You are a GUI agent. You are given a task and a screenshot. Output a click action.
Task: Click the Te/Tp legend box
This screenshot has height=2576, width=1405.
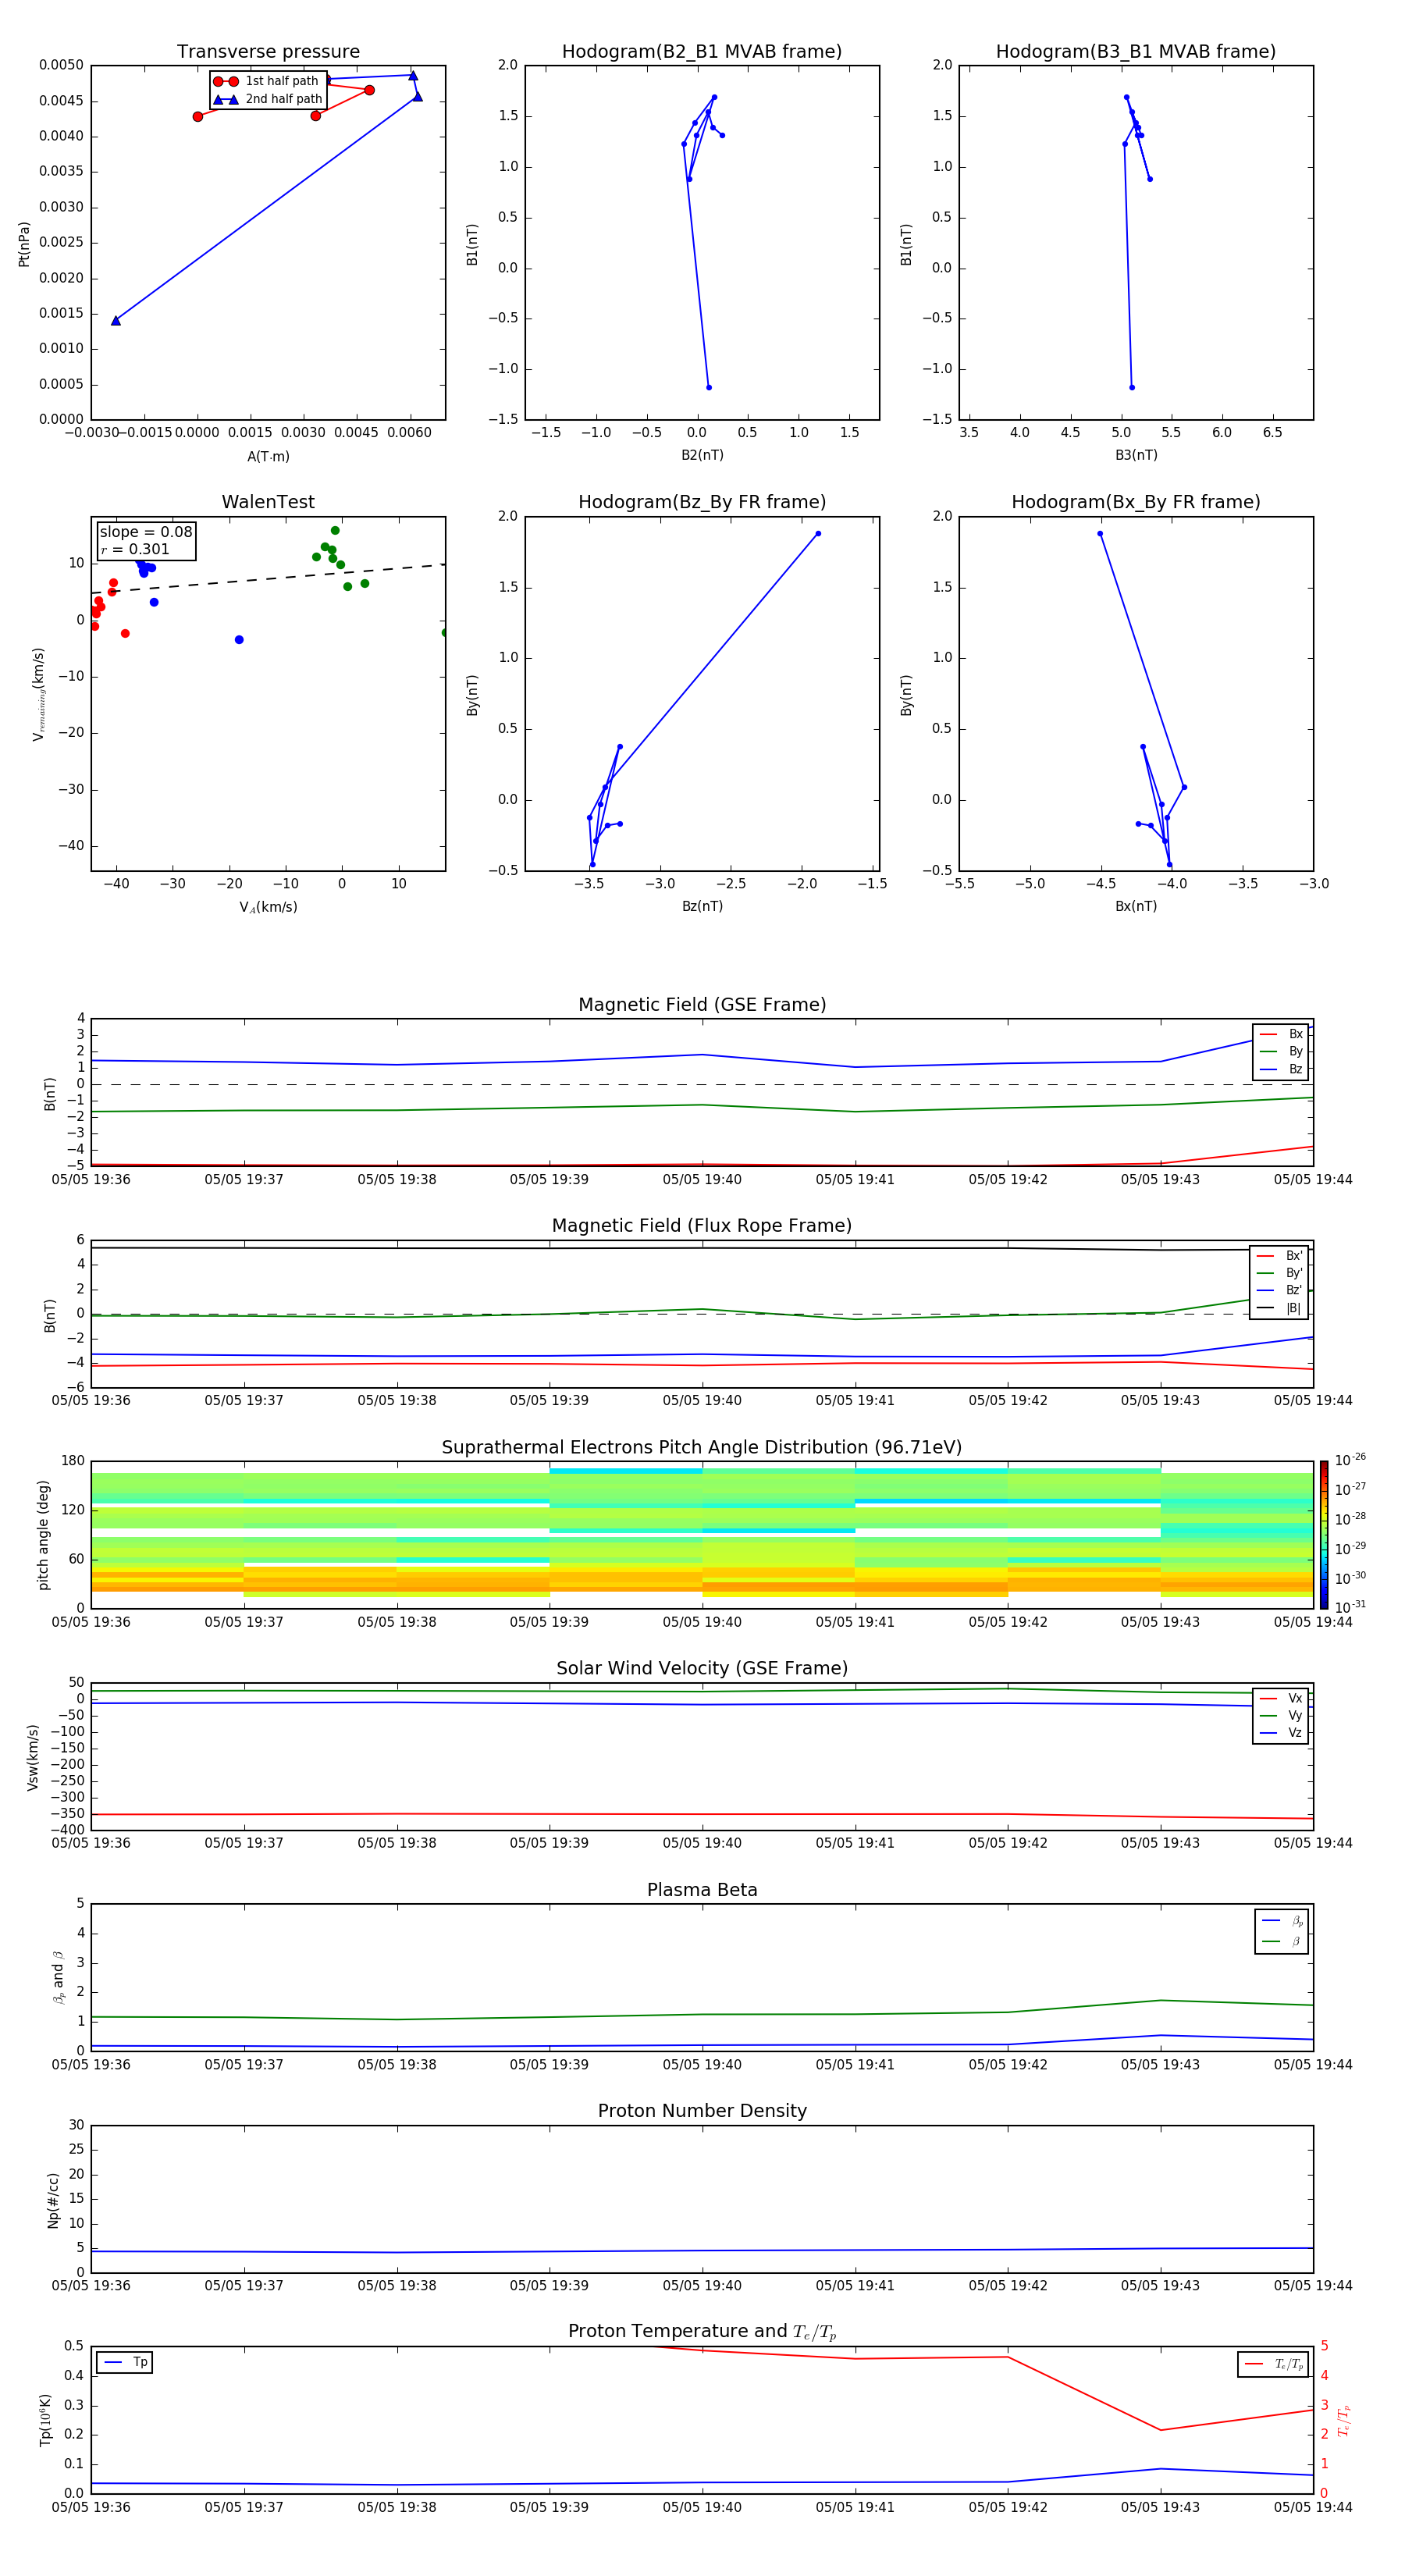click(x=1273, y=2364)
